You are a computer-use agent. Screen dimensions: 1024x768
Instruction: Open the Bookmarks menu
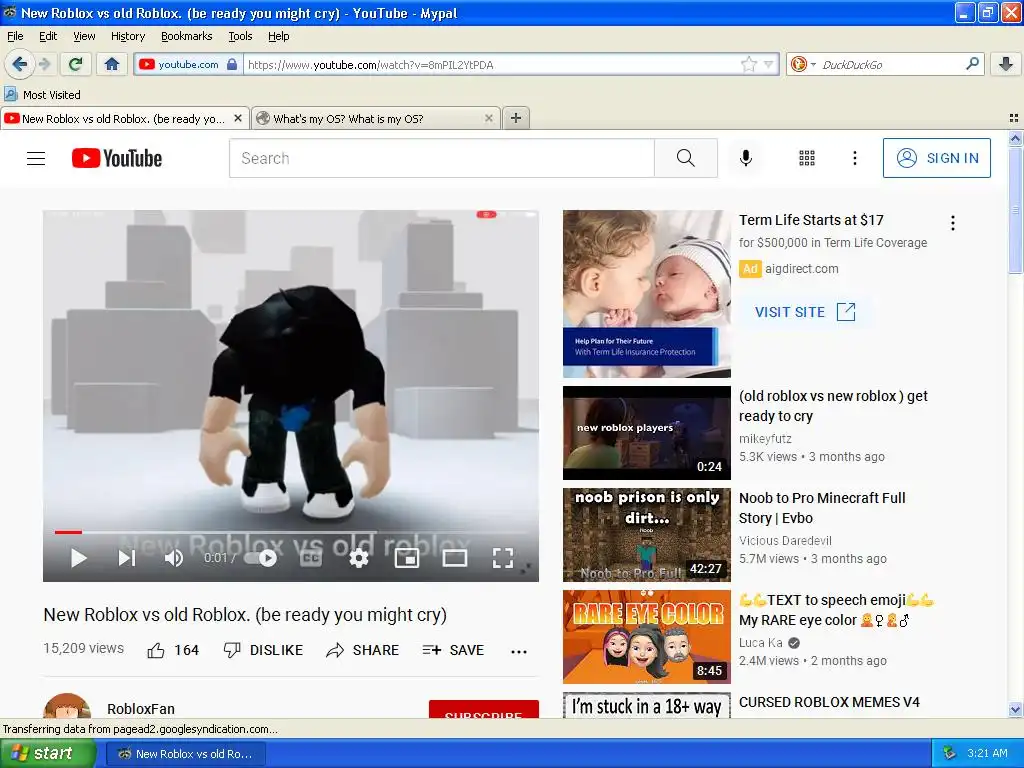tap(187, 36)
